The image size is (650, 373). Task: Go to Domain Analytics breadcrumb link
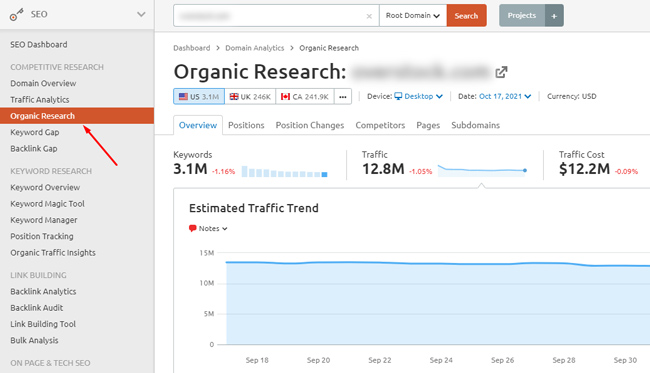click(x=255, y=48)
